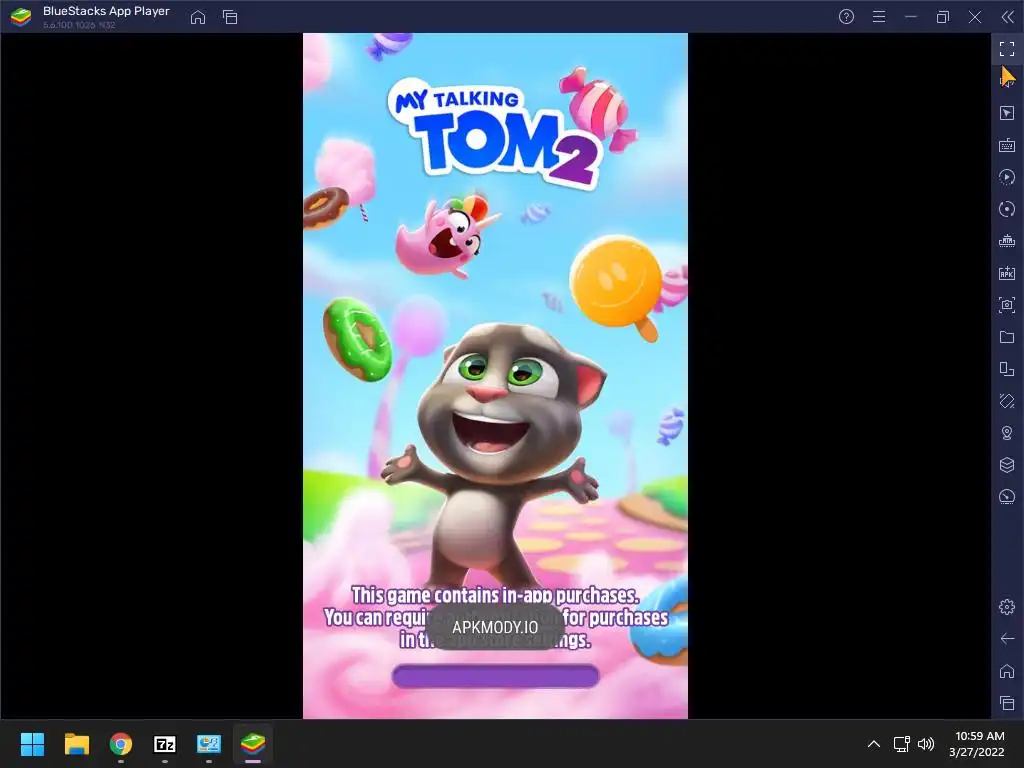
Task: Click the shake device icon
Action: click(x=1007, y=401)
